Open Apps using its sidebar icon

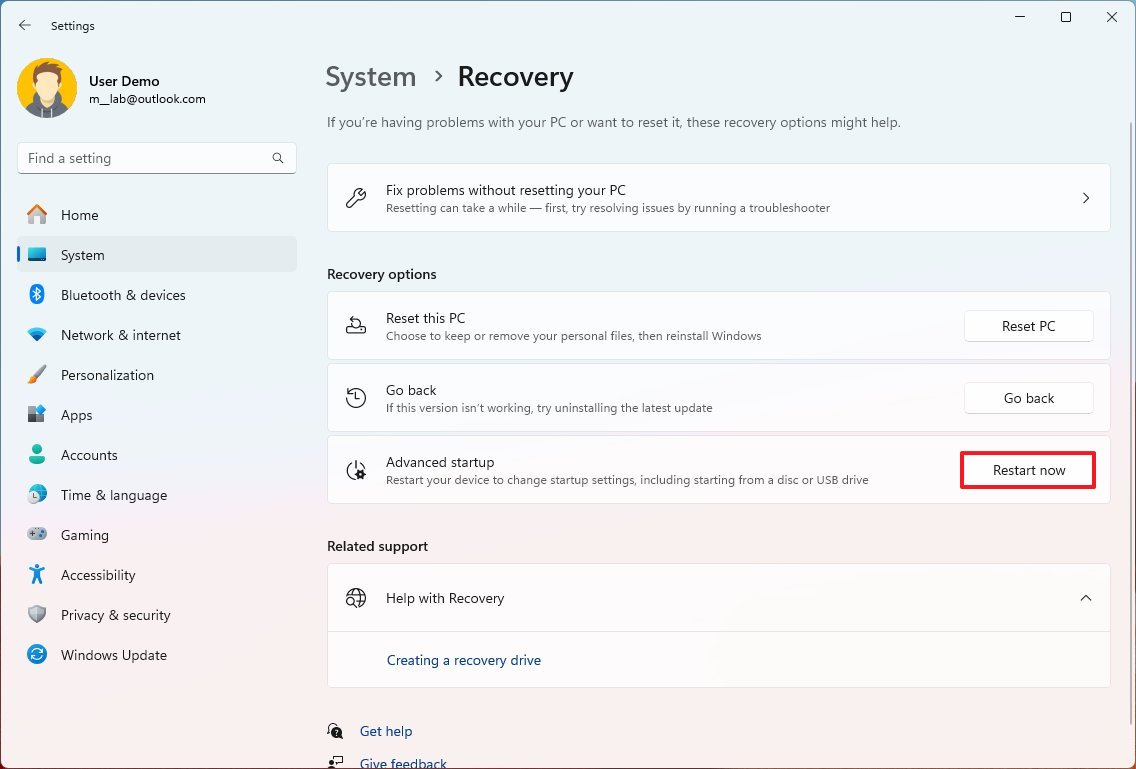coord(40,415)
